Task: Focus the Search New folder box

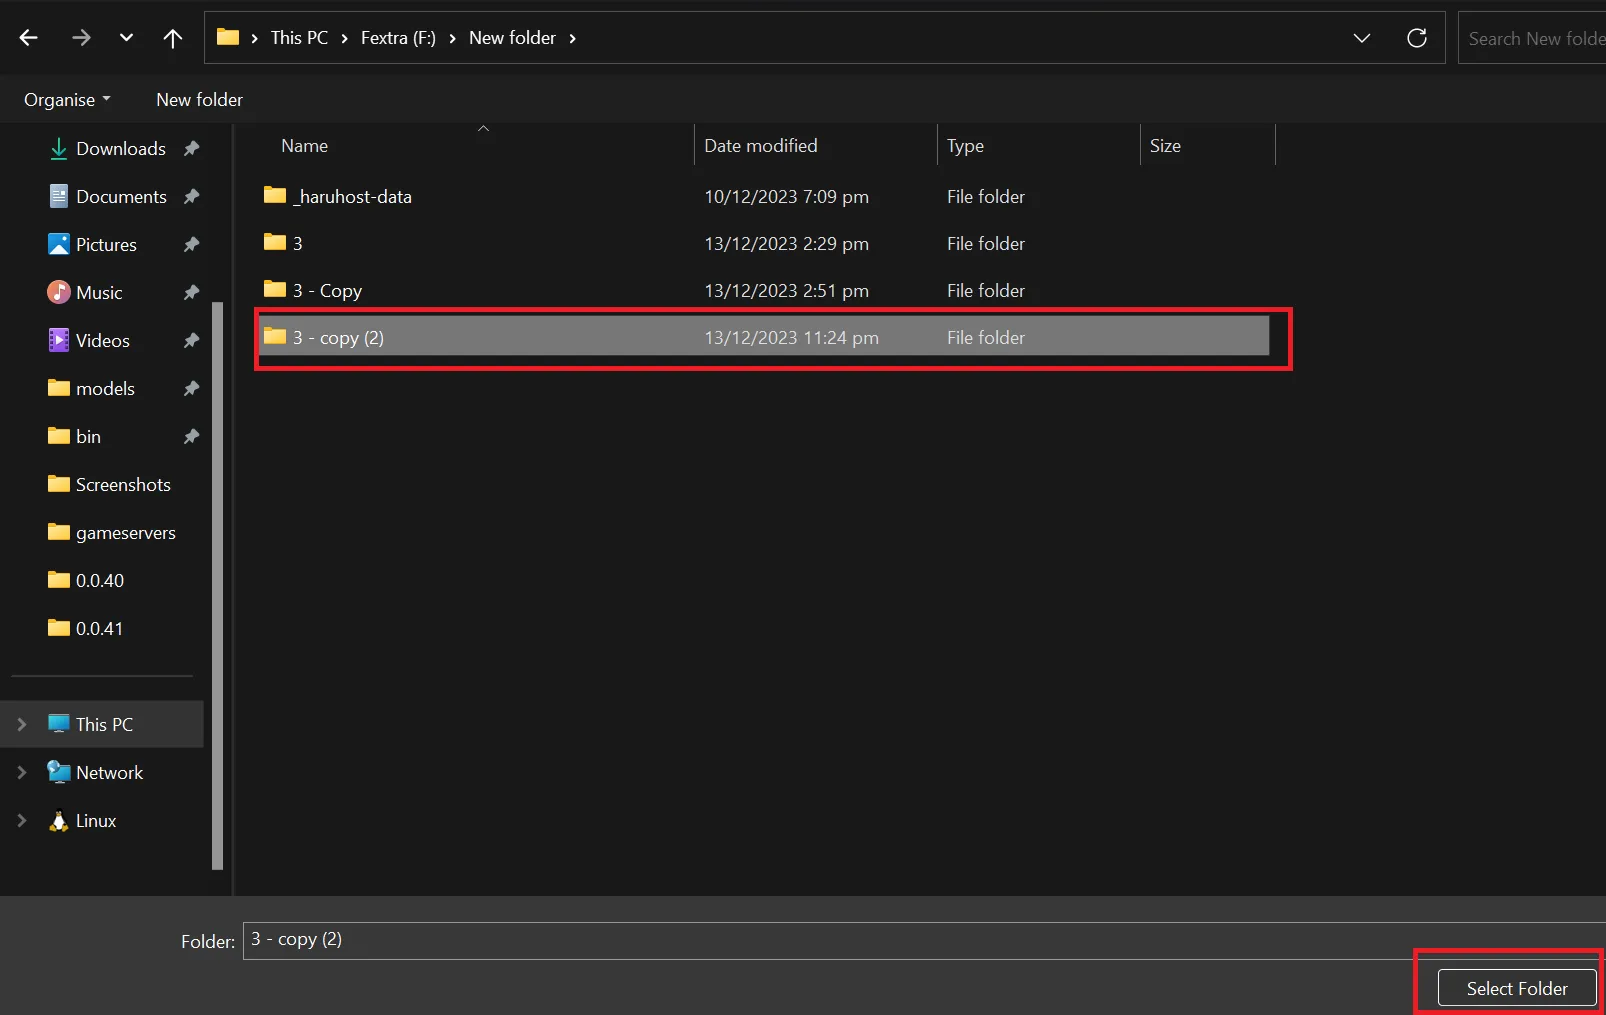Action: pyautogui.click(x=1532, y=38)
